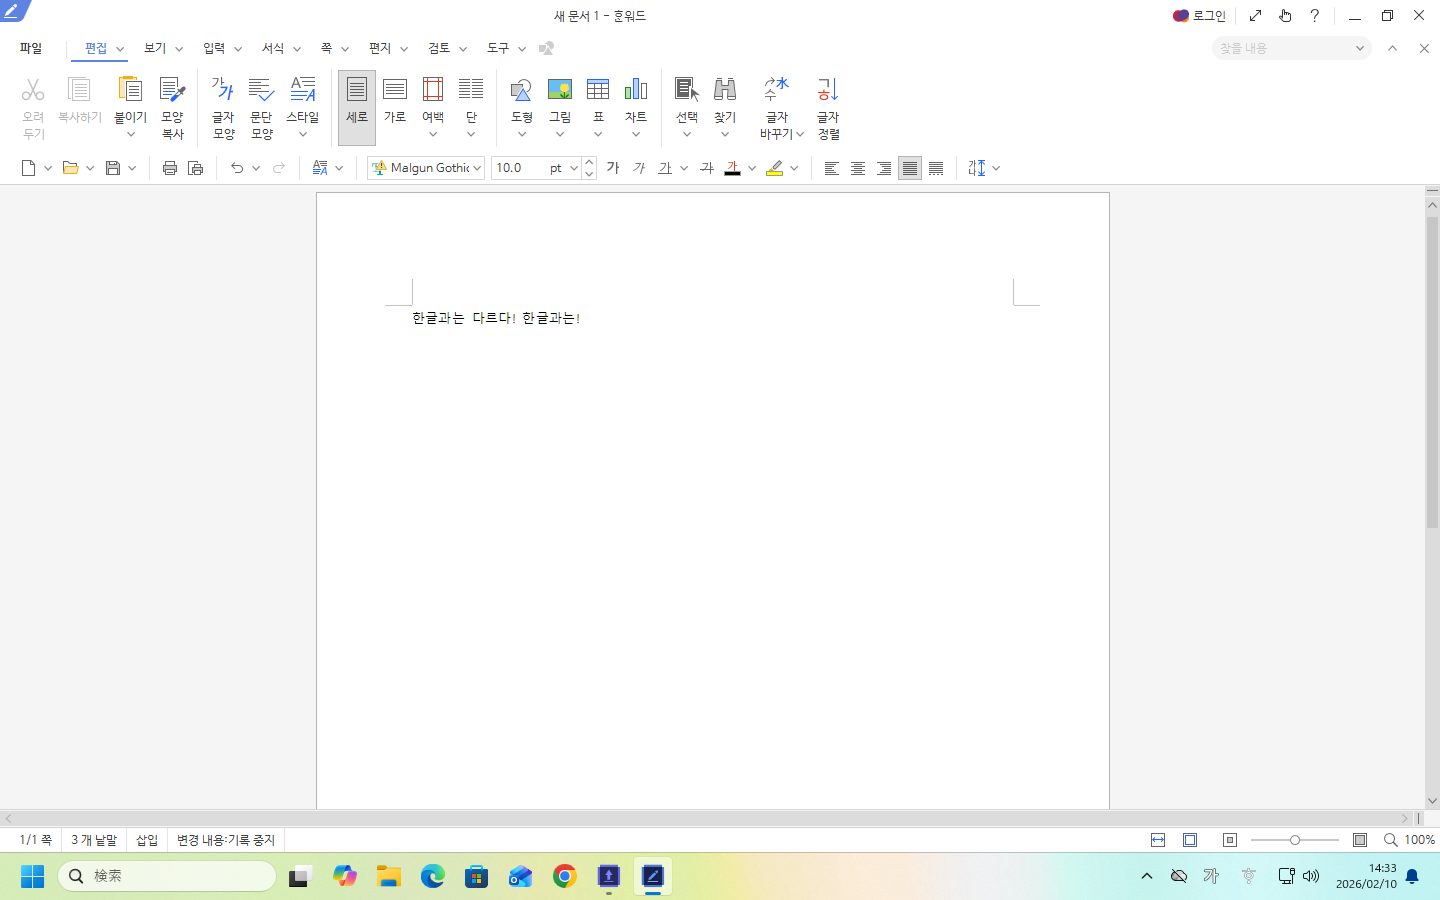Click the zoom slider in status bar
Screen dimensions: 1440x900
(1294, 840)
